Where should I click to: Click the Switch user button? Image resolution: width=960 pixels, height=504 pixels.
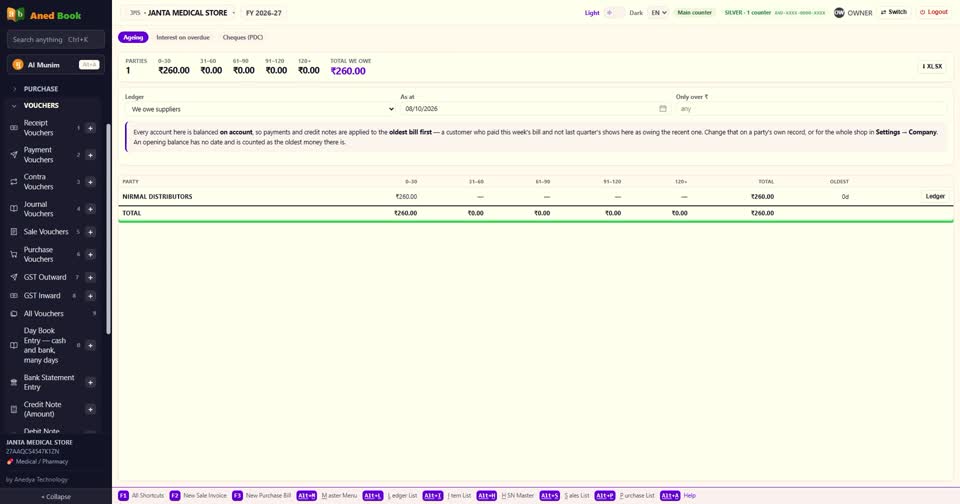point(894,12)
